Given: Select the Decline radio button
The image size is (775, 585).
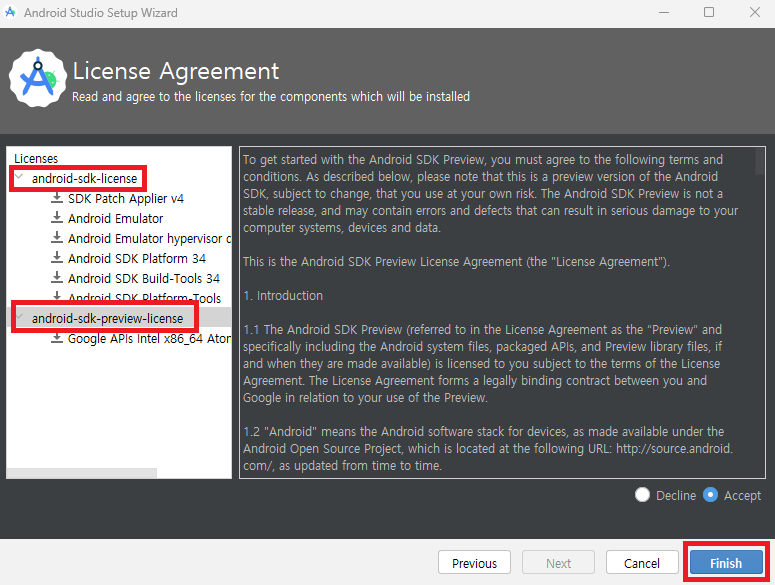Looking at the screenshot, I should 642,495.
